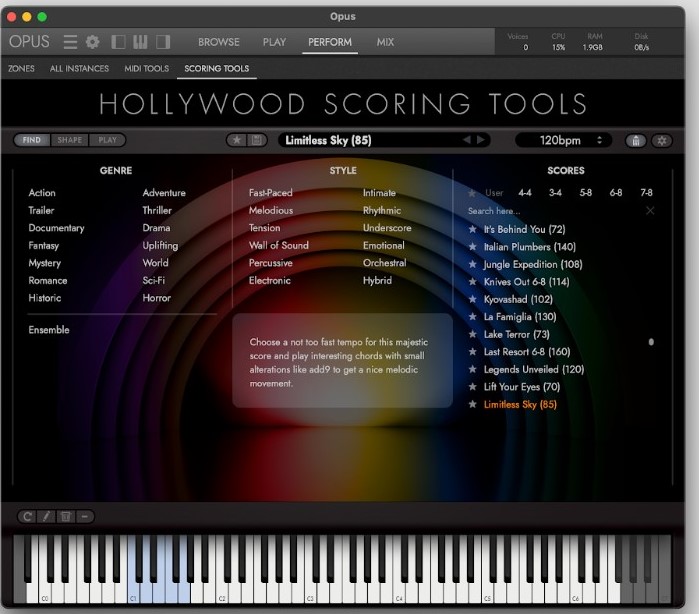Image resolution: width=699 pixels, height=614 pixels.
Task: Click the scores list scrollbar handle
Action: coord(651,342)
